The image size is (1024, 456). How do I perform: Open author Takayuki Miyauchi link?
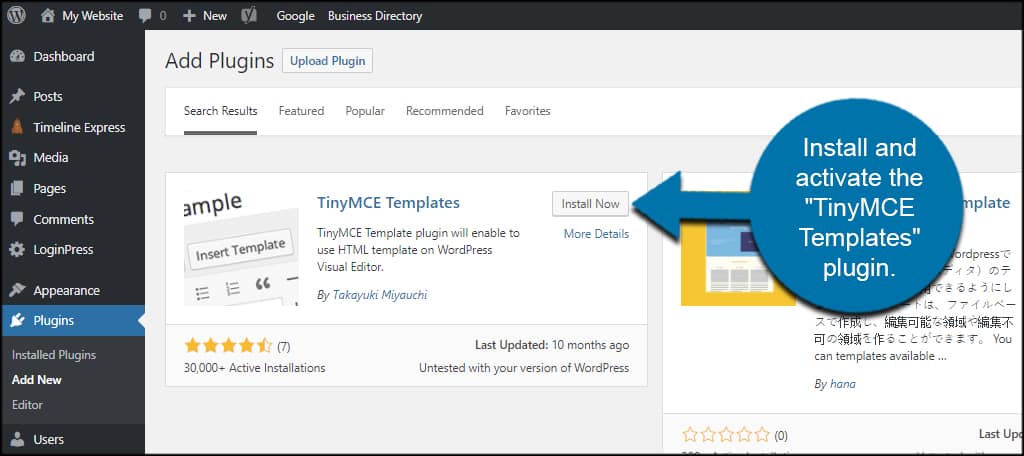coord(379,295)
